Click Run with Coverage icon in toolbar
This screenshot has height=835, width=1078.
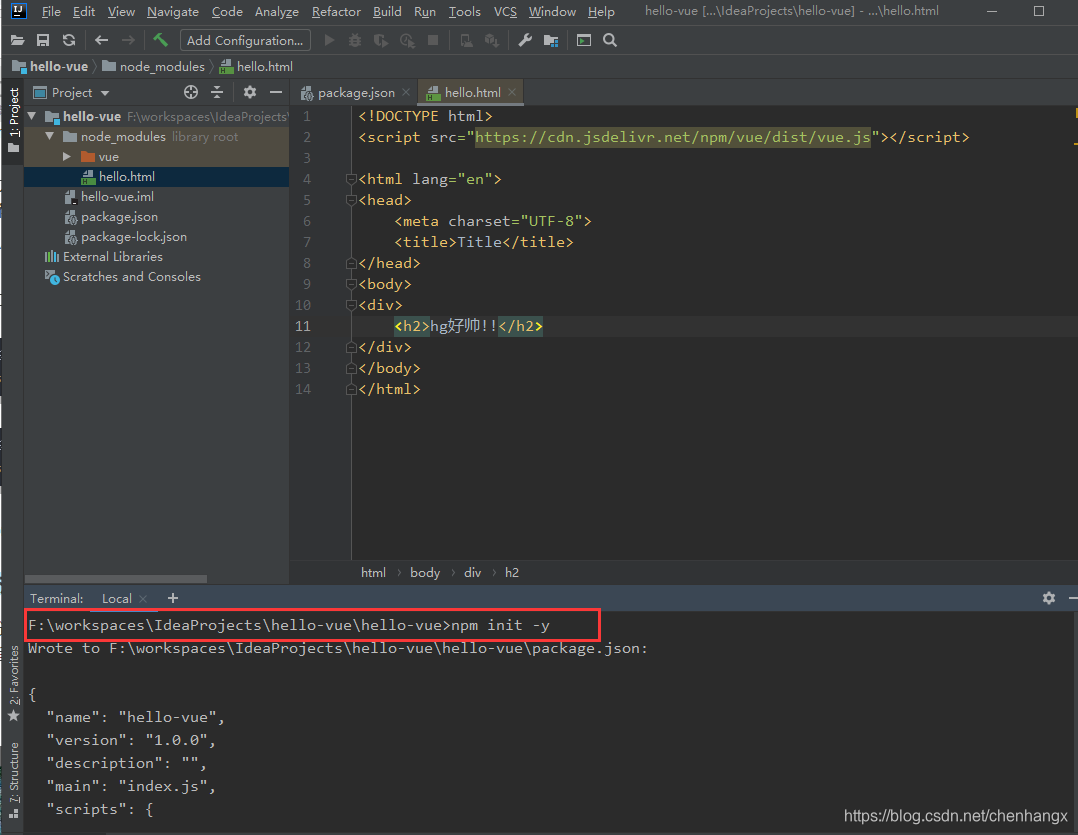[x=381, y=41]
